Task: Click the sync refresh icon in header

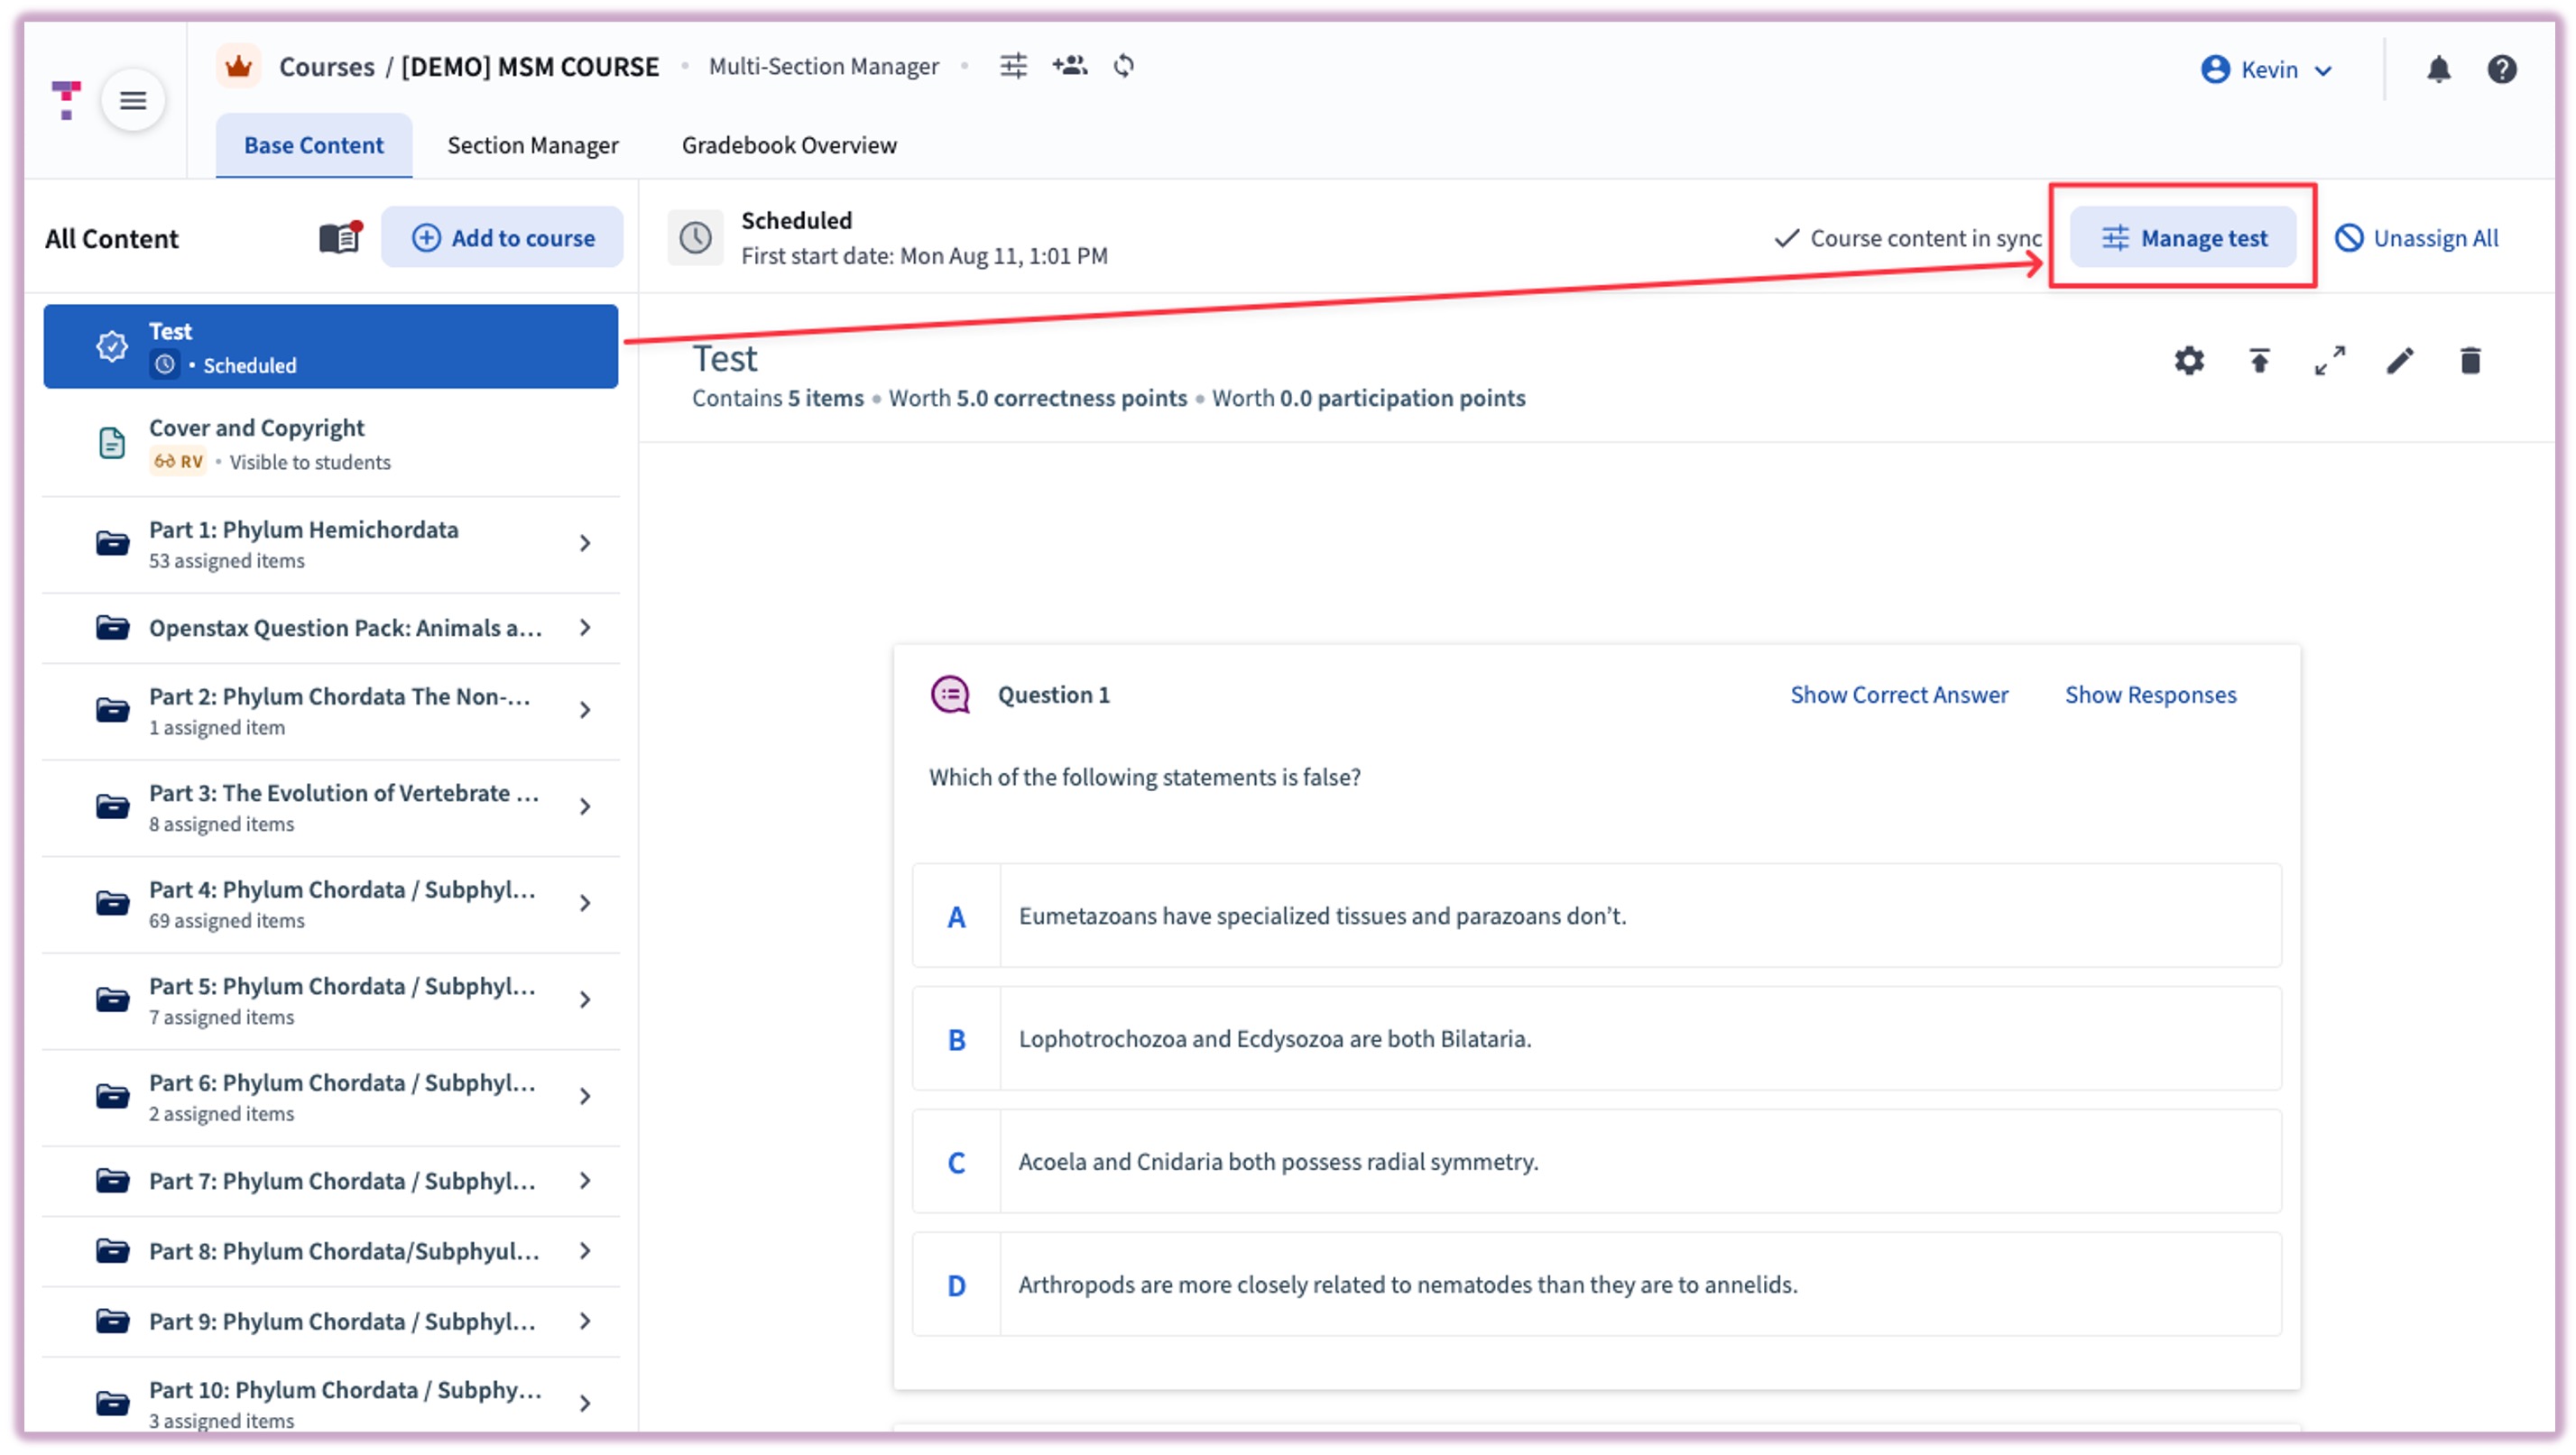Action: click(x=1124, y=66)
